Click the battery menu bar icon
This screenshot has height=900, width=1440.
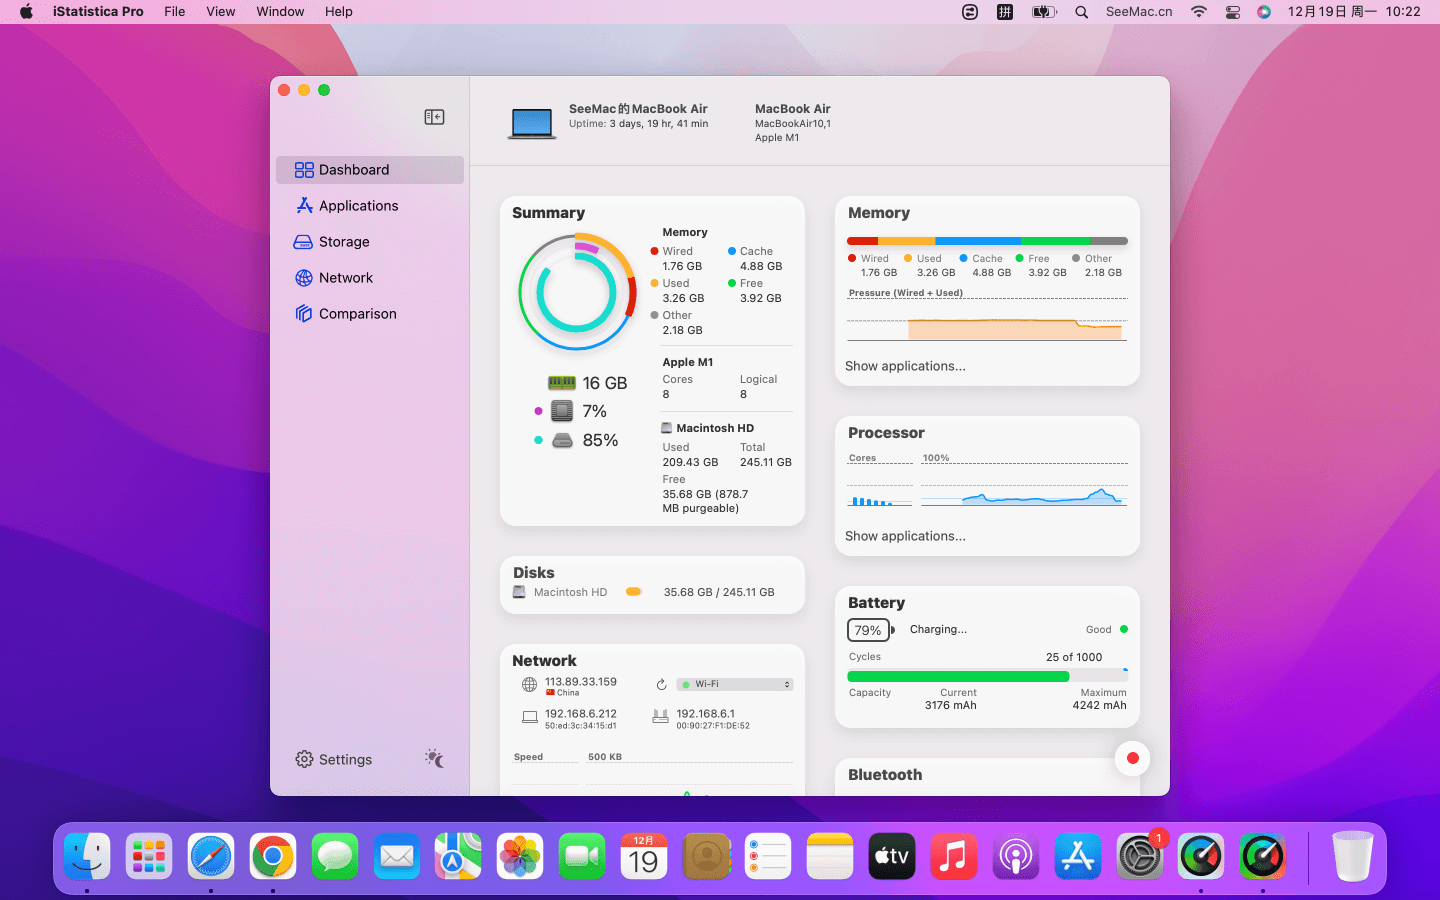[x=1044, y=12]
